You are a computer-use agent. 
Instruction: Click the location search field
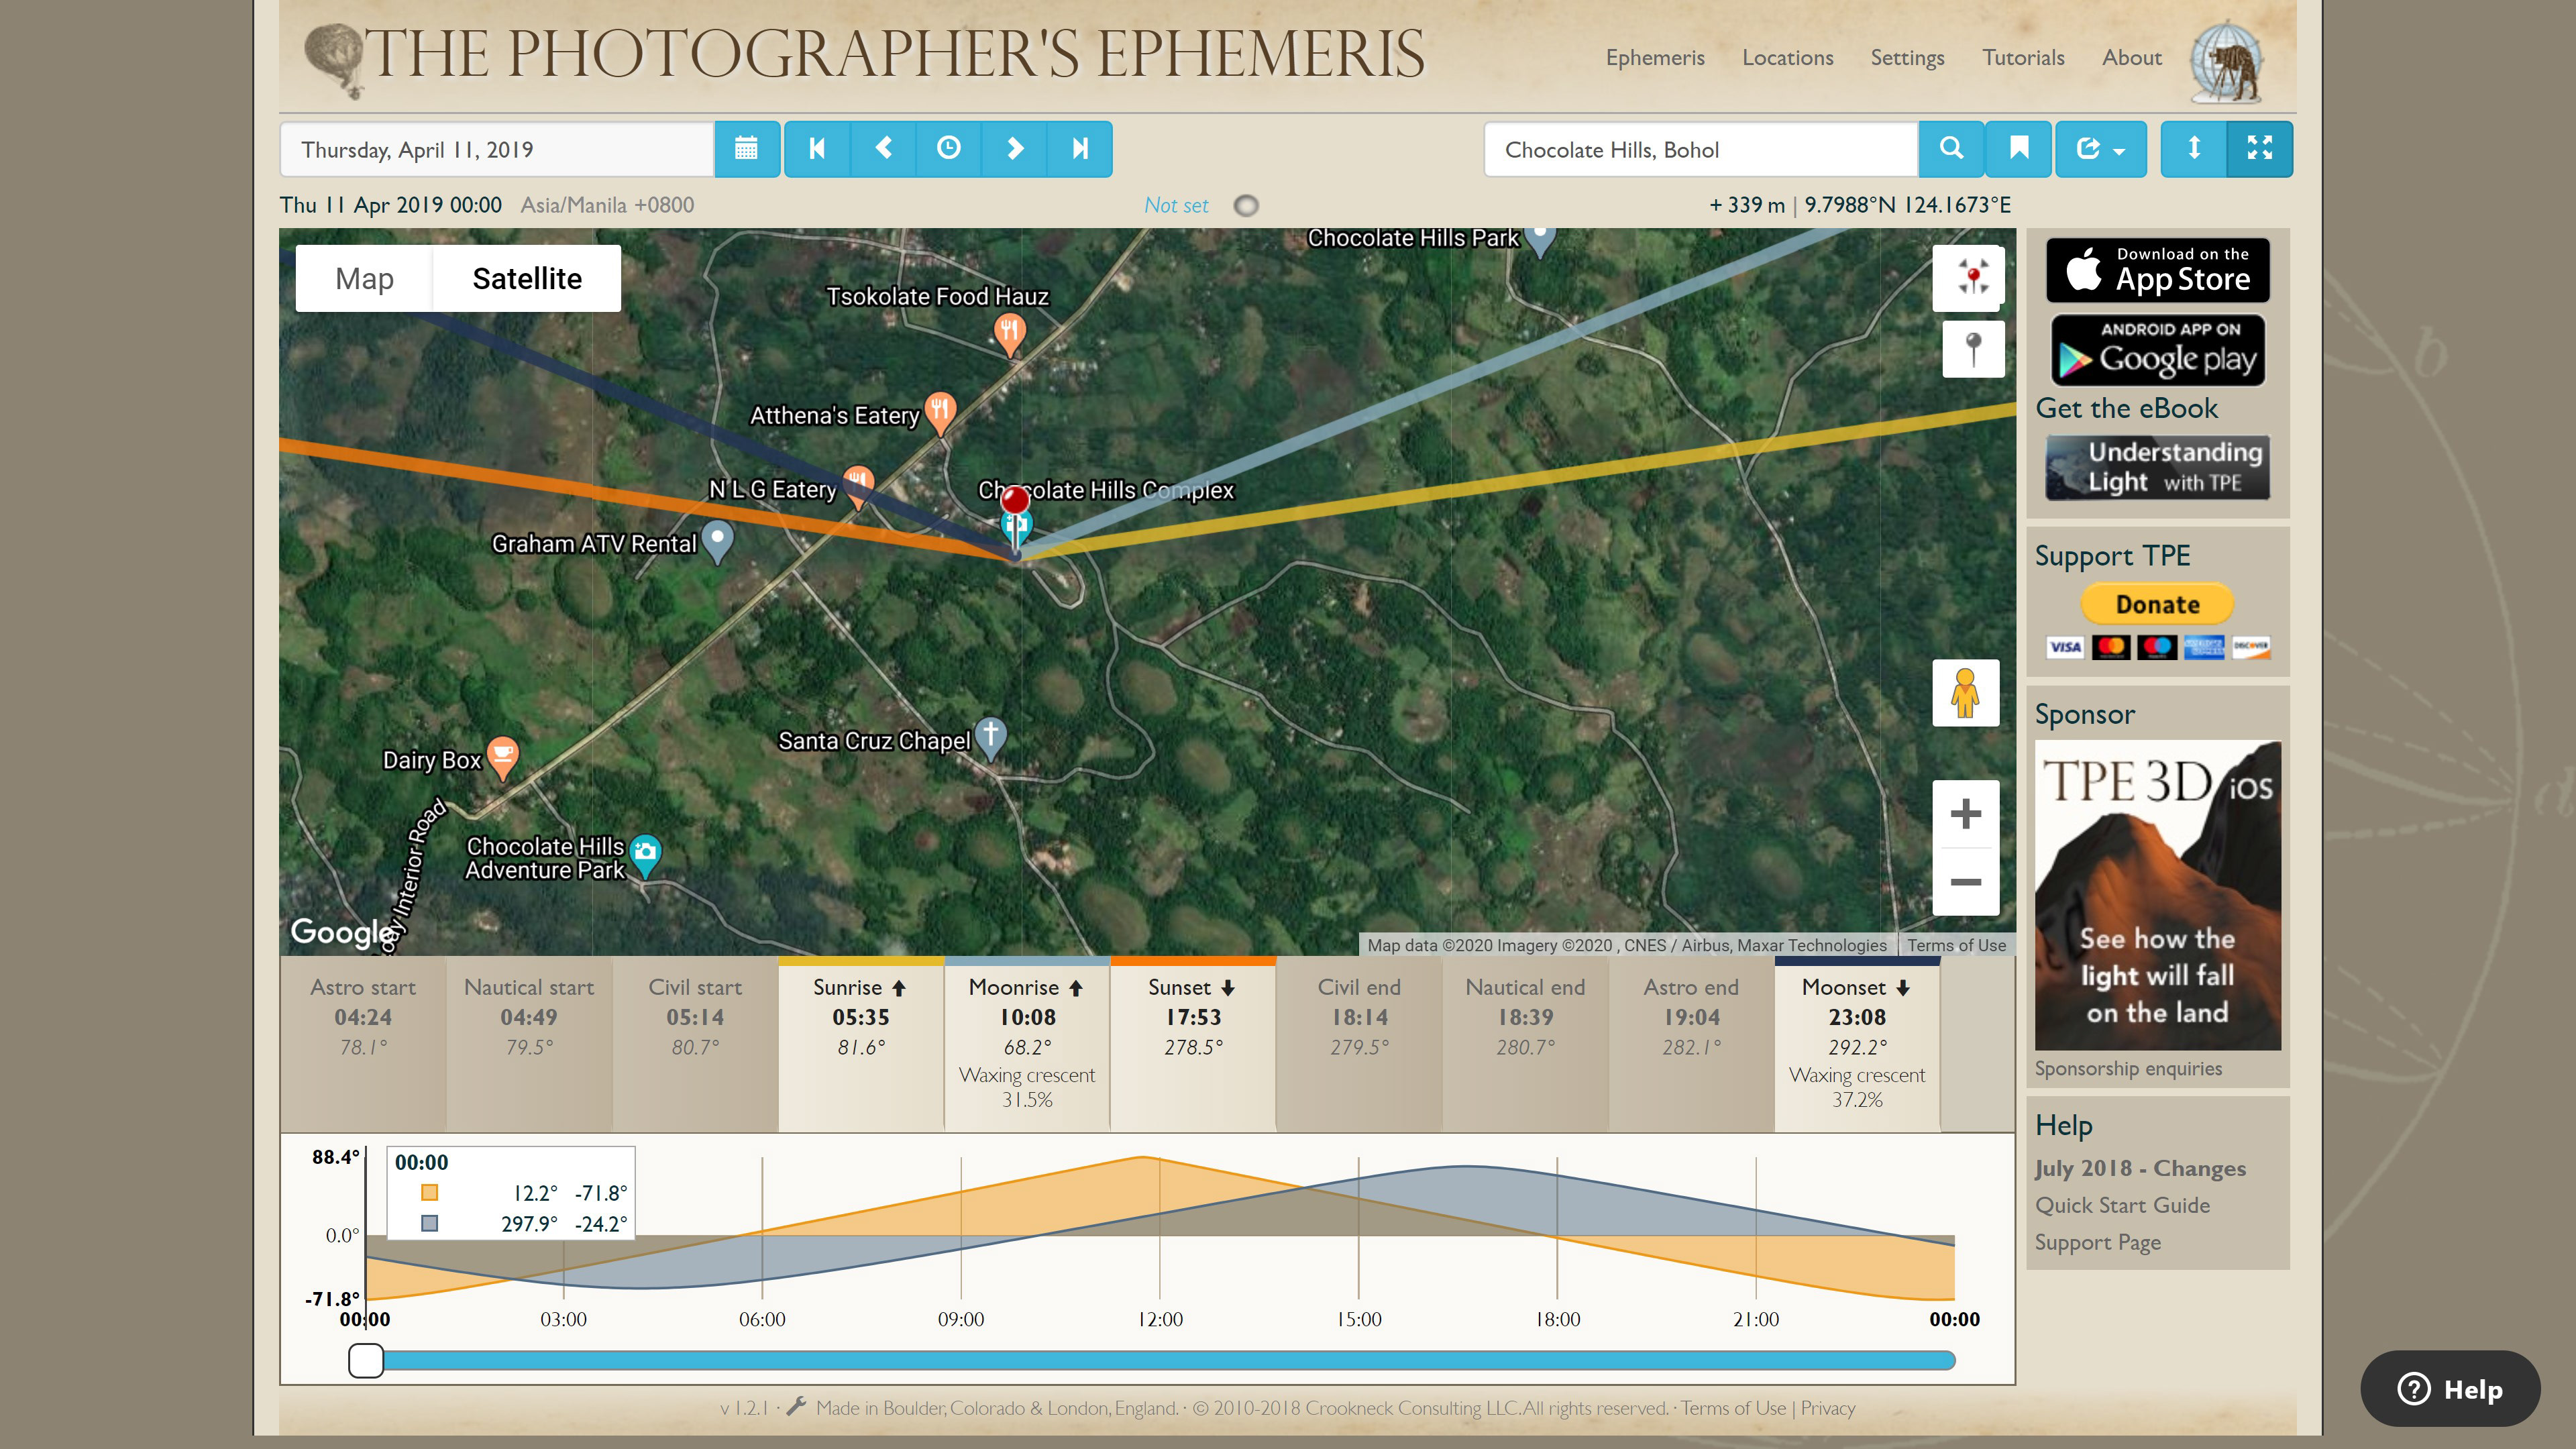coord(1701,149)
